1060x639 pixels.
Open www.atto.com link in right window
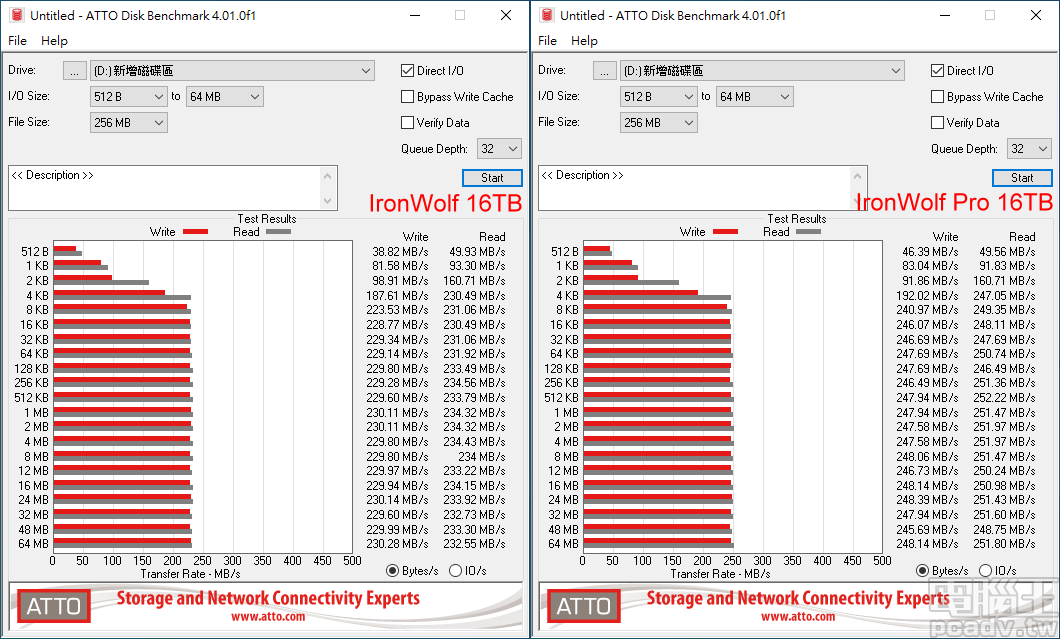pos(798,617)
